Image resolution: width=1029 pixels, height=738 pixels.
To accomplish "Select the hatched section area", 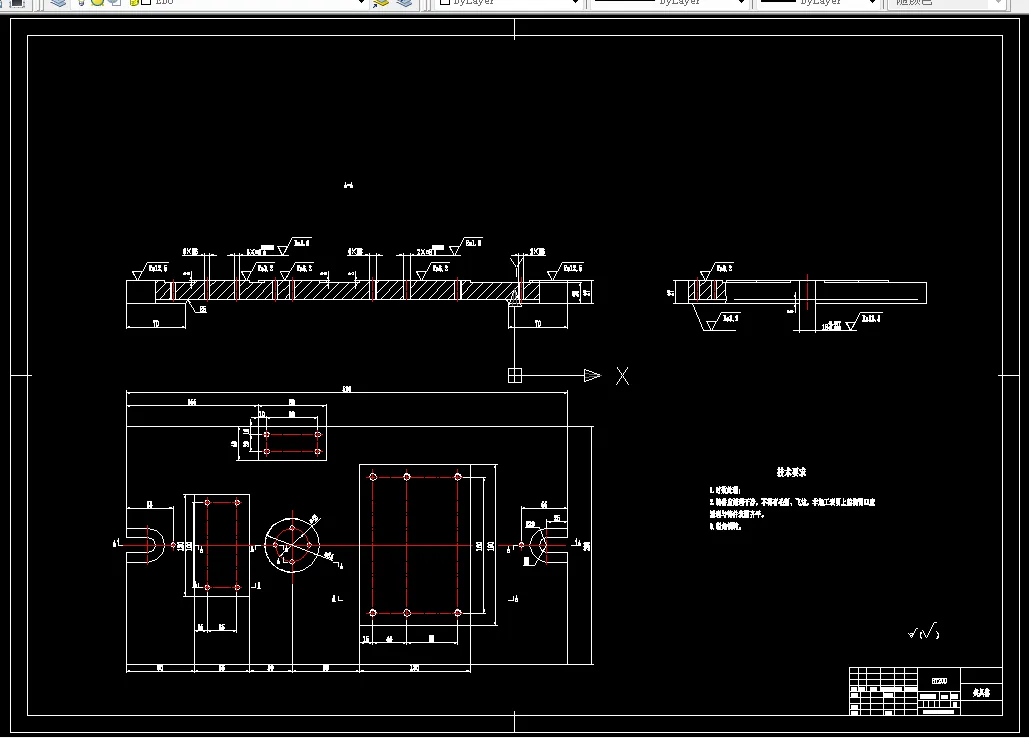I will pyautogui.click(x=348, y=291).
